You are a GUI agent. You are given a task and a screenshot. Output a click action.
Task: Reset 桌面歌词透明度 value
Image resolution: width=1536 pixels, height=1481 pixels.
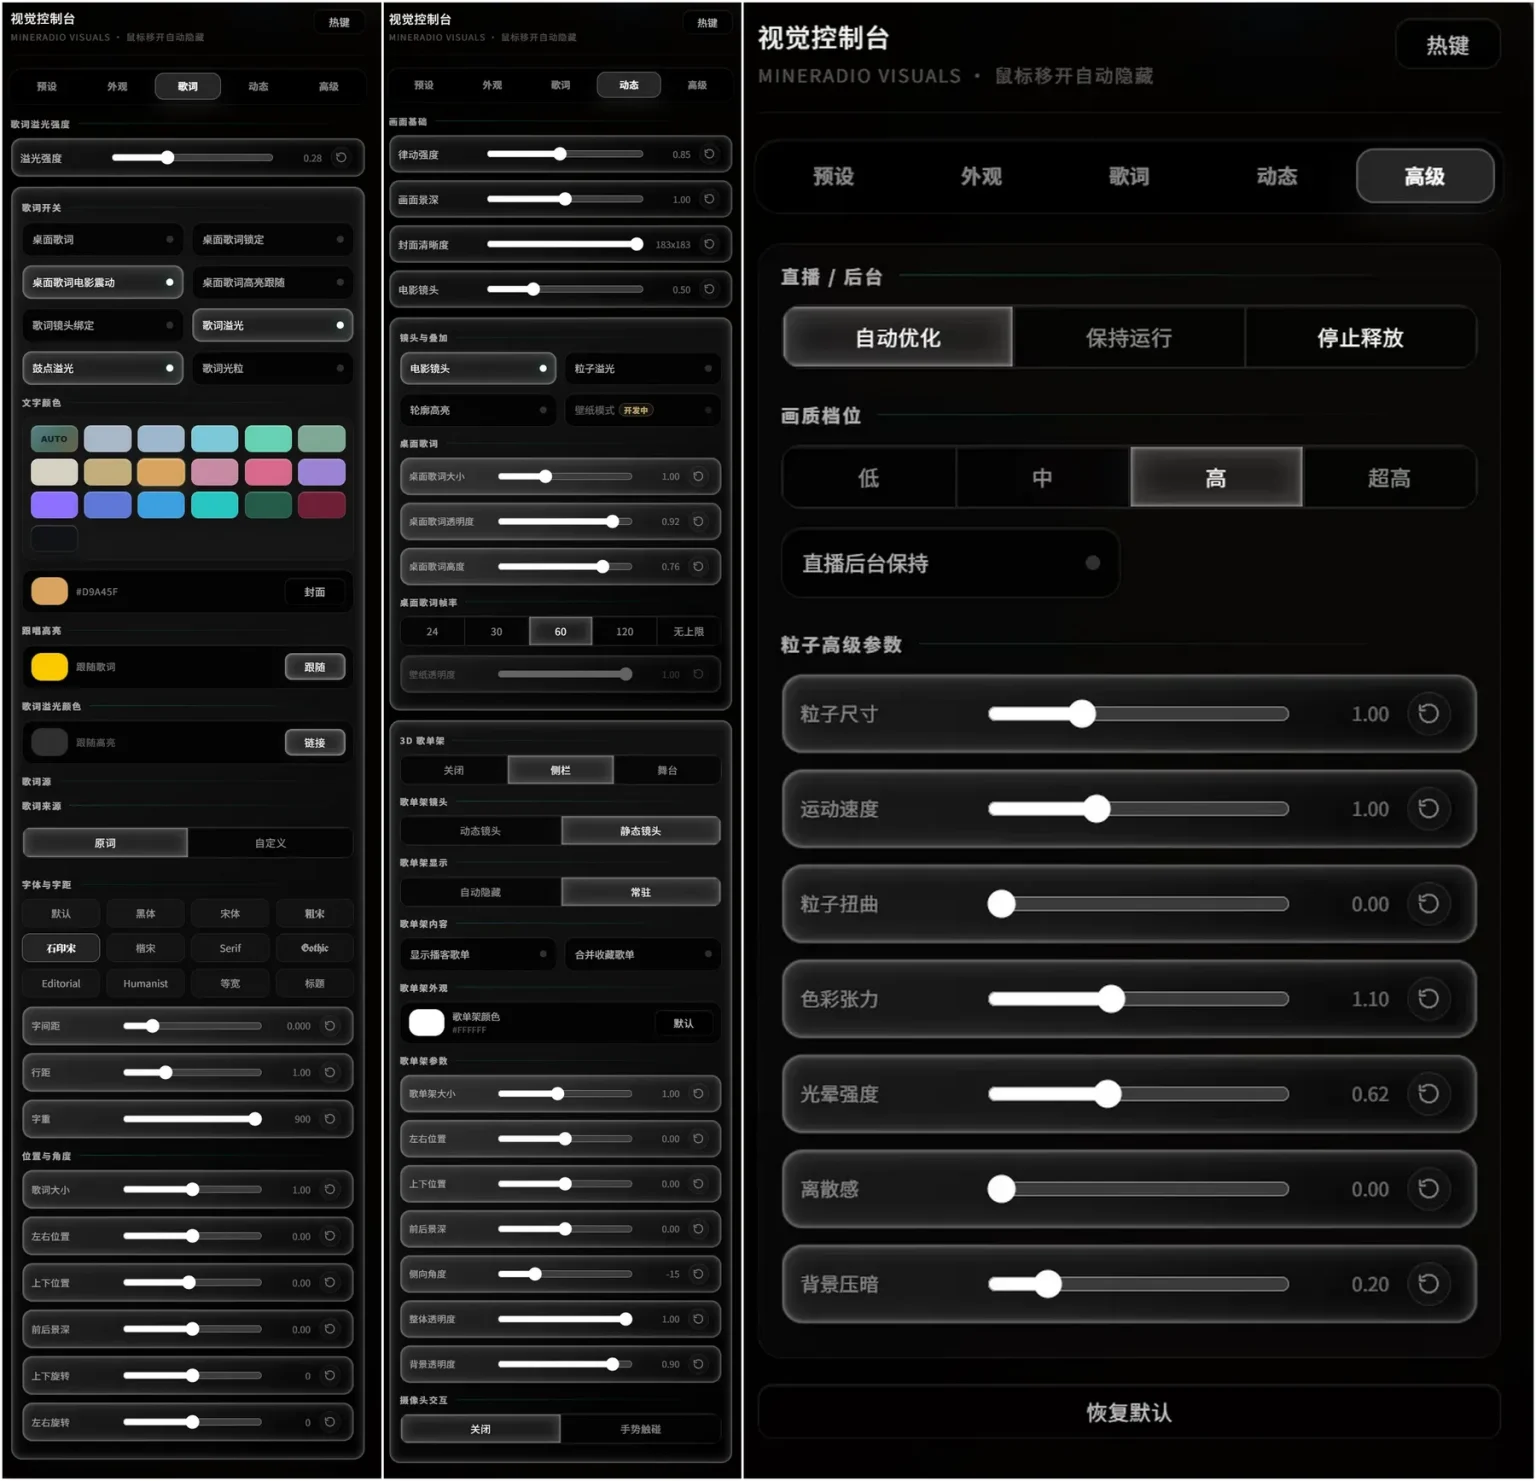pos(698,521)
